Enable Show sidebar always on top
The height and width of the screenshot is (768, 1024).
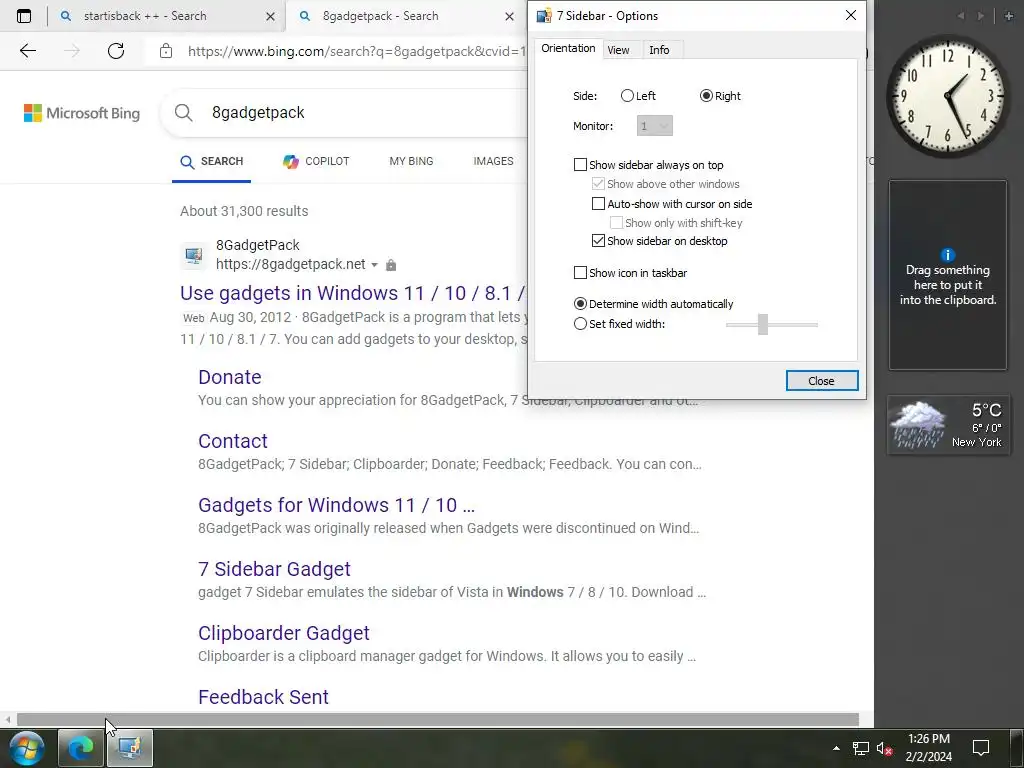click(x=580, y=165)
